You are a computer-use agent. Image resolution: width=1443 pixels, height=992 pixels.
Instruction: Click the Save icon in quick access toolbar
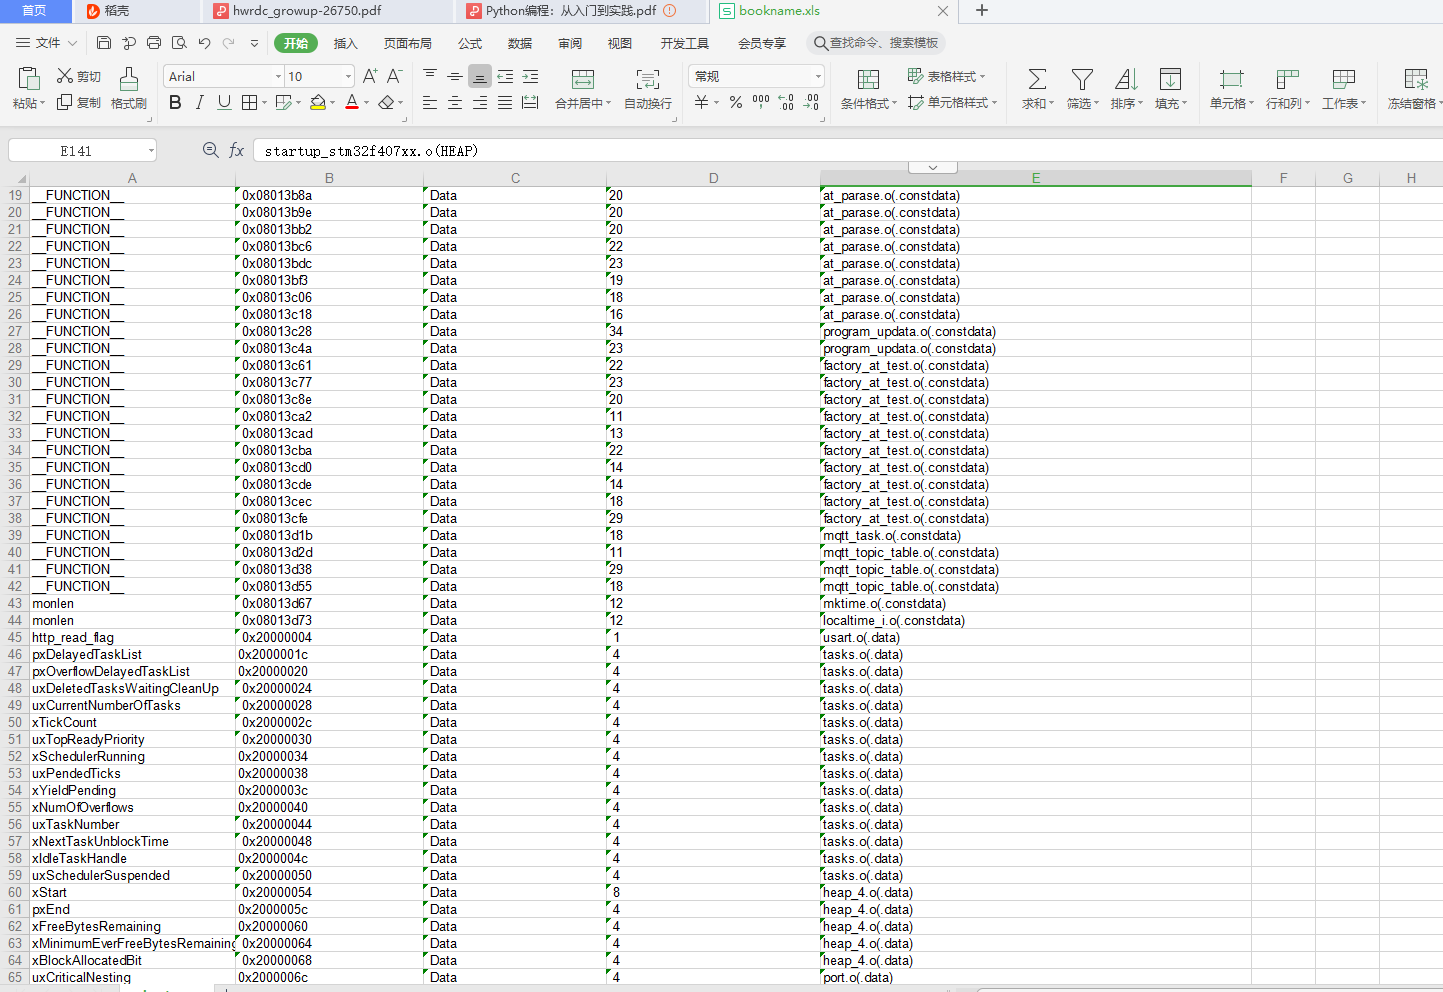tap(104, 43)
